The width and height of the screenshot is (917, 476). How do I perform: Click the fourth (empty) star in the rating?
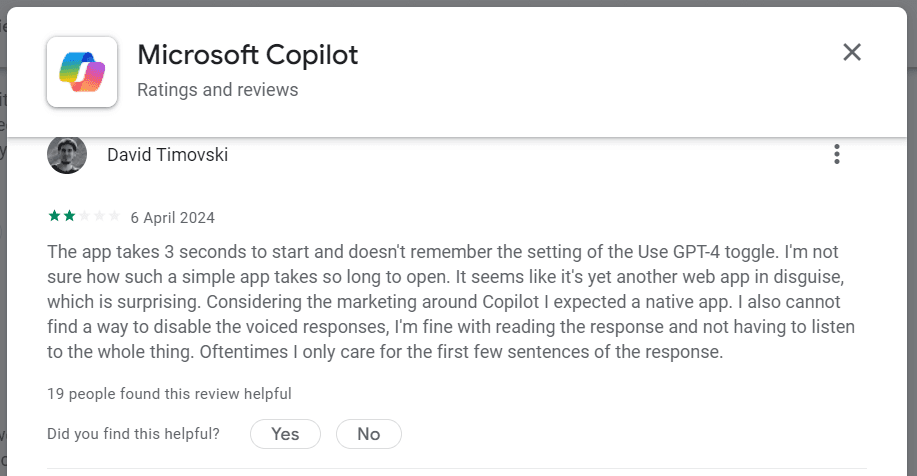(99, 216)
